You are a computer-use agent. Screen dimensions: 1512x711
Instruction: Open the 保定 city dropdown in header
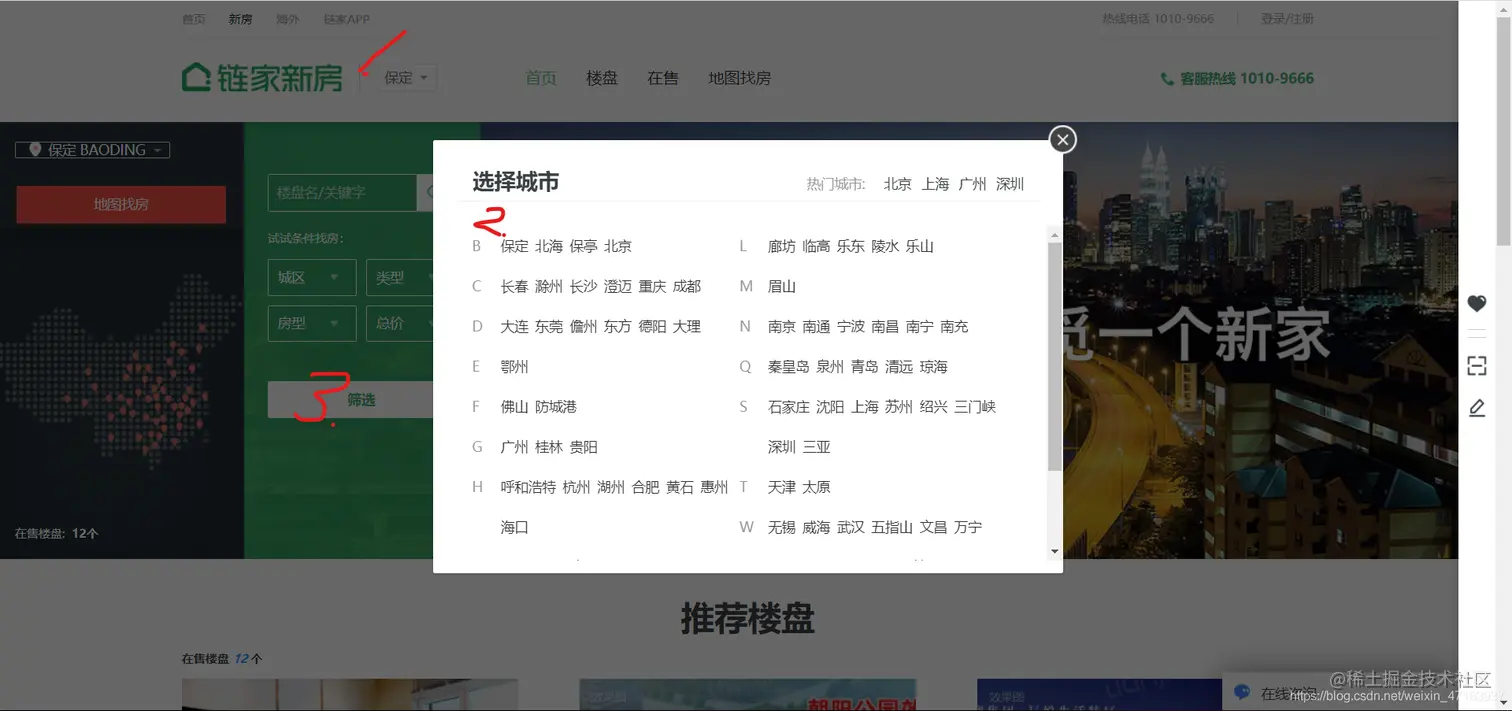coord(399,77)
